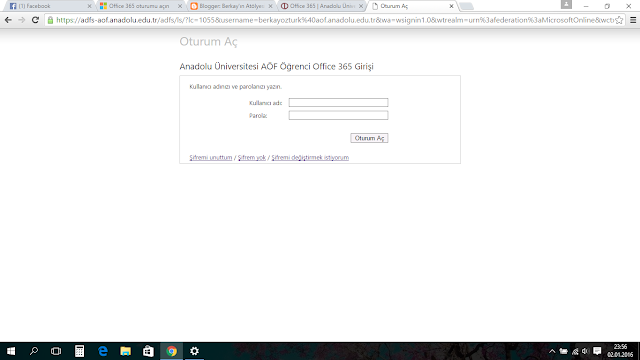Focus the Parola password field

point(338,115)
